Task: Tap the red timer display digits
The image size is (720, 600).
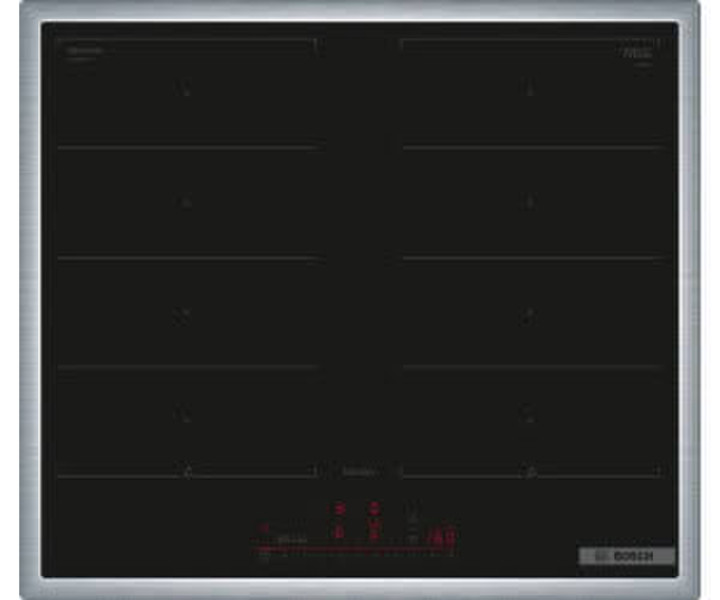Action: tap(442, 539)
